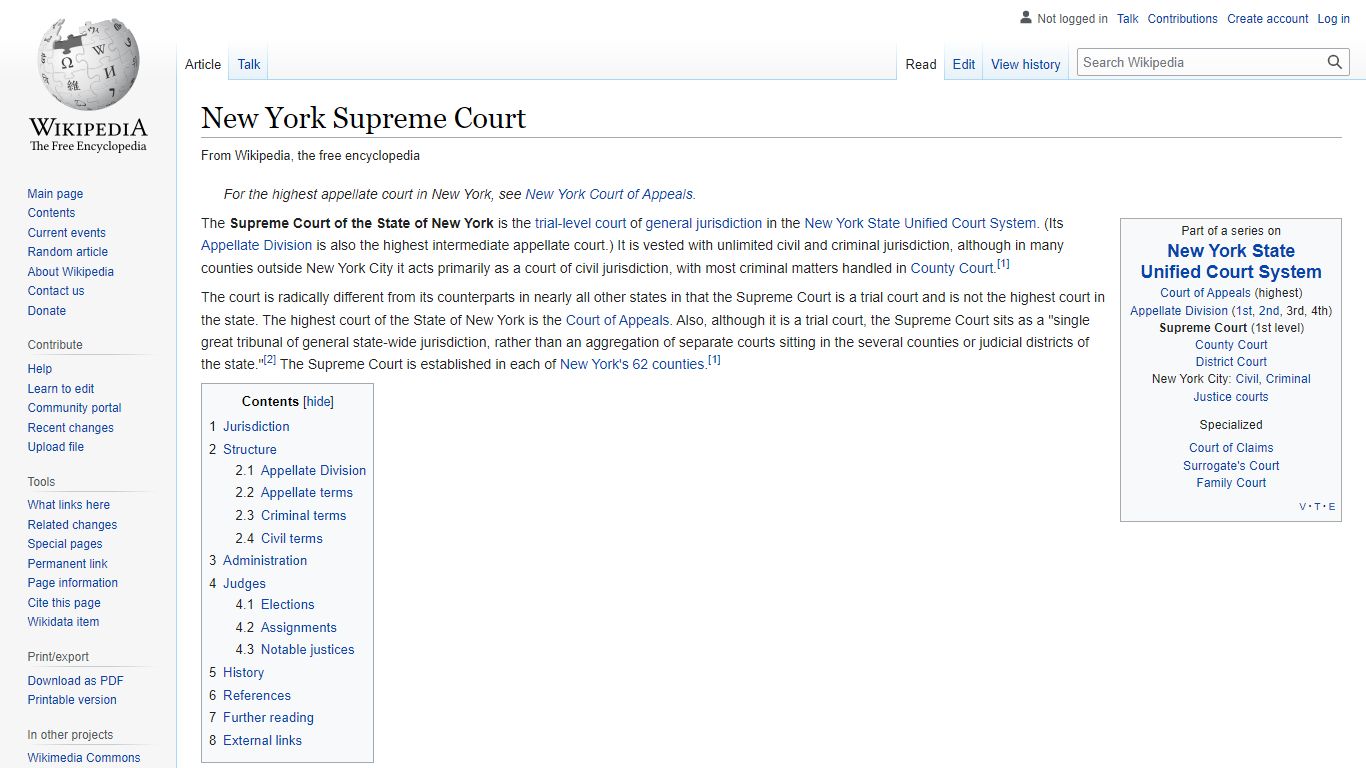The width and height of the screenshot is (1366, 768).
Task: Switch to the Article tab
Action: [x=203, y=64]
